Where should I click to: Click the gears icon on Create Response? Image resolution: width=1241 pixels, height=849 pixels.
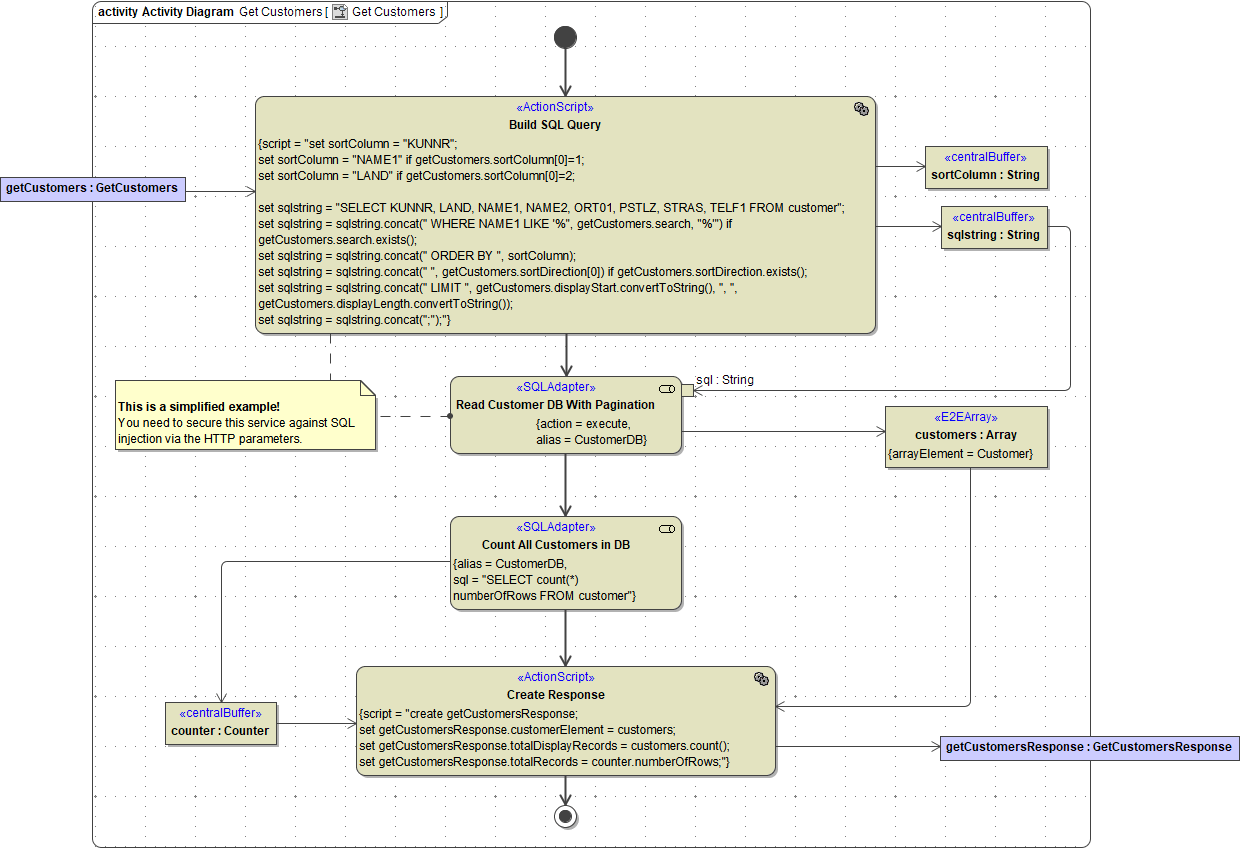coord(762,677)
